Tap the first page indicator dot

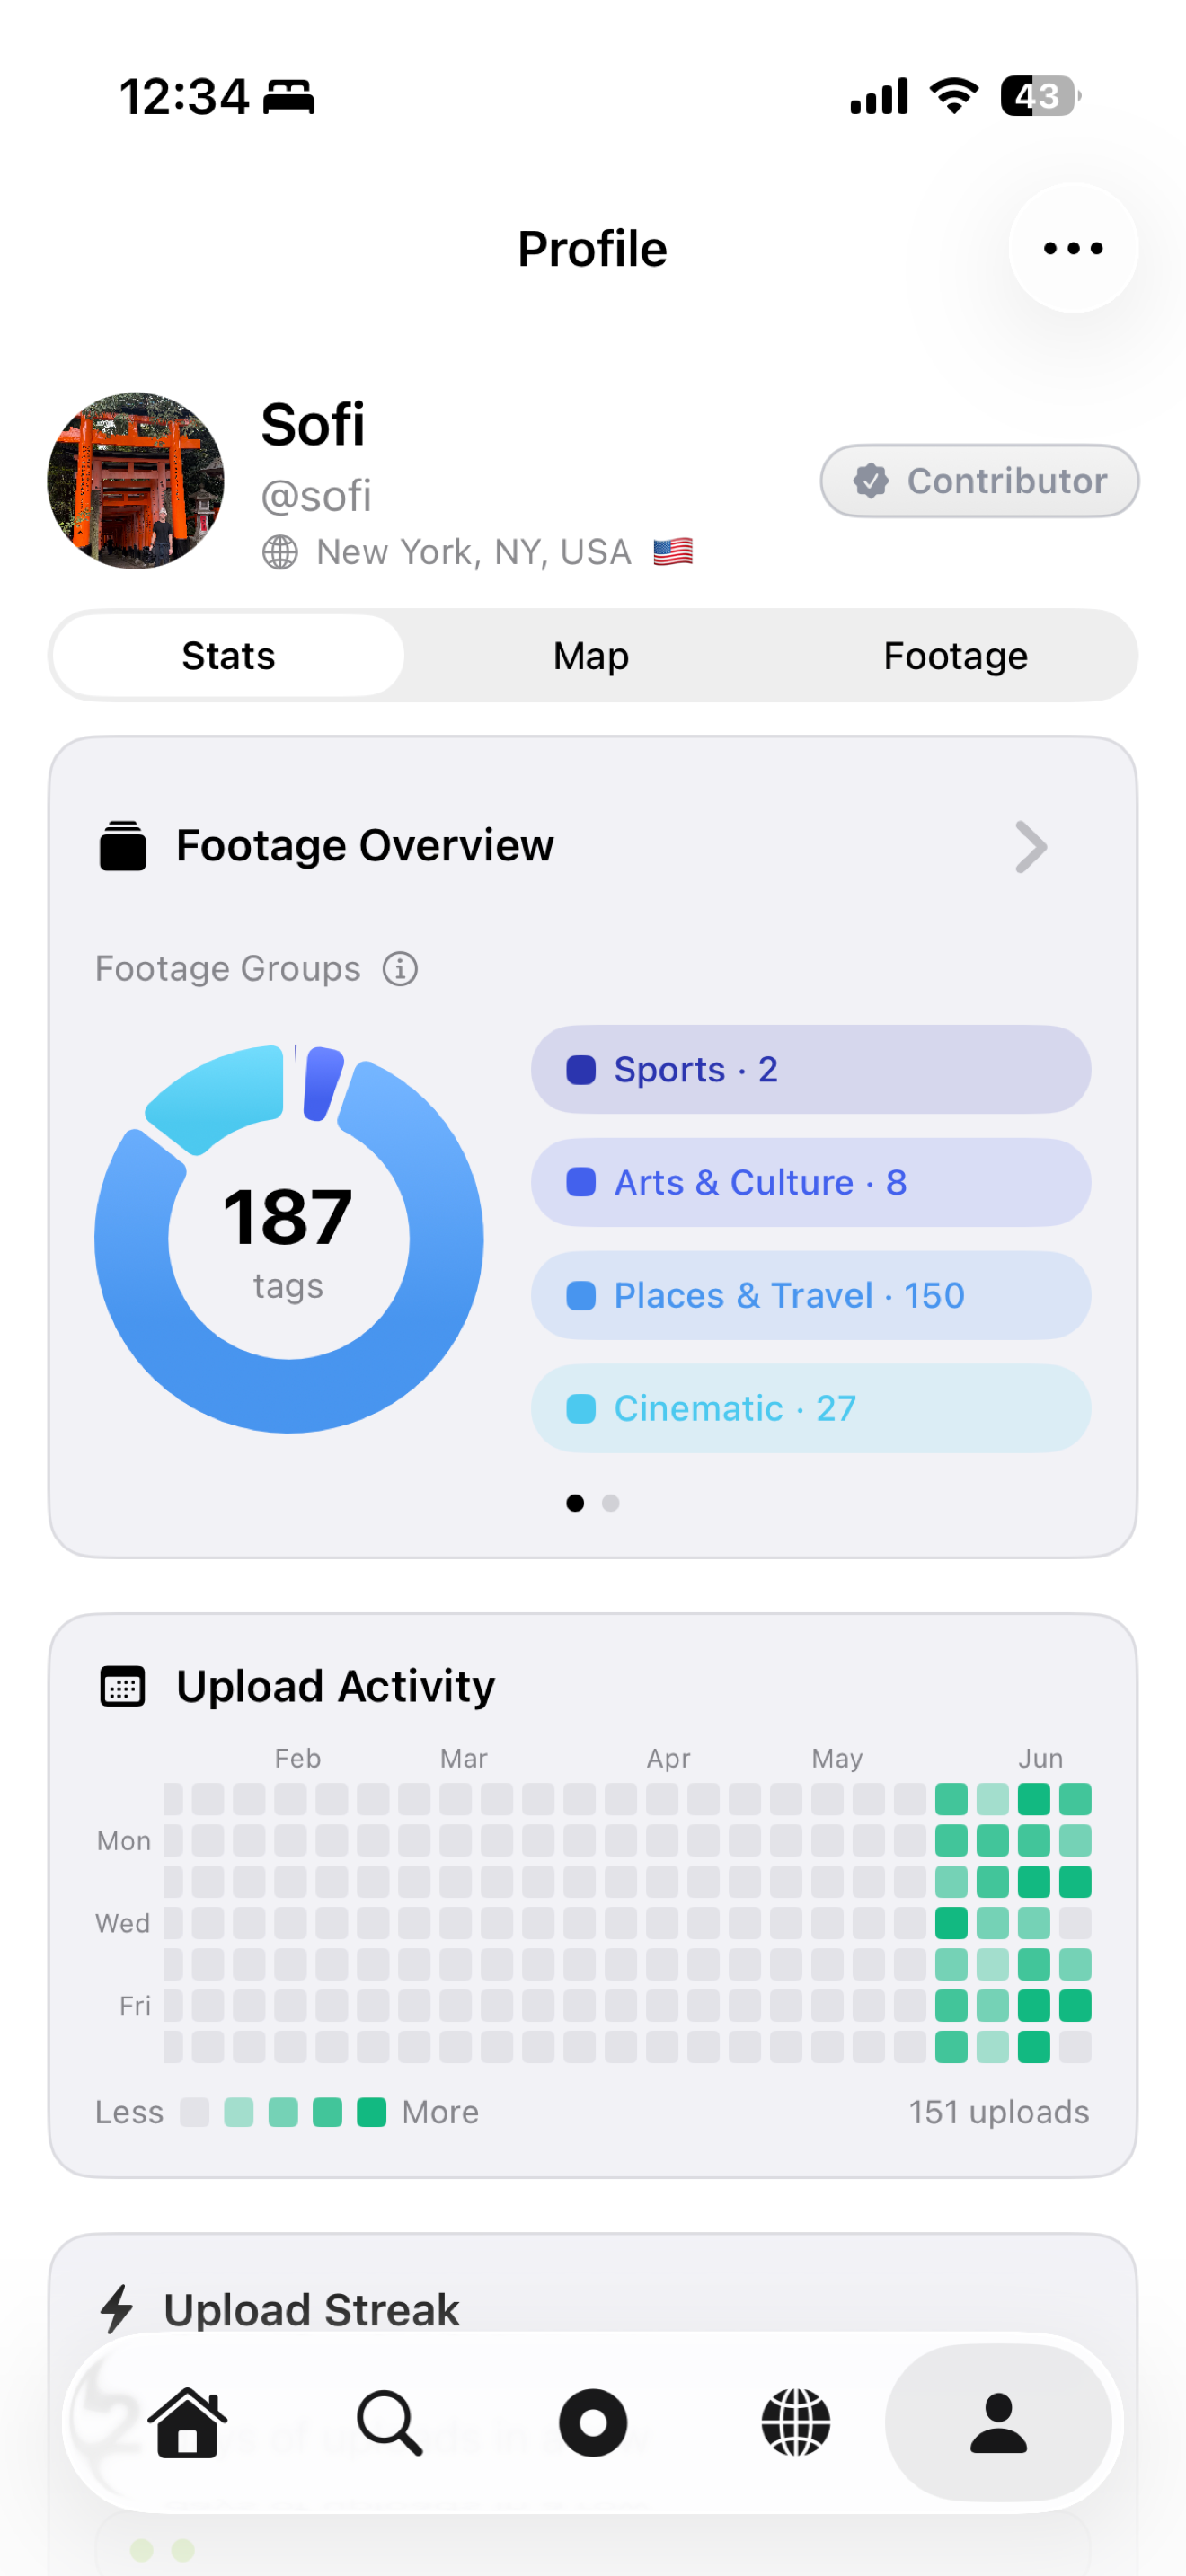click(575, 1503)
